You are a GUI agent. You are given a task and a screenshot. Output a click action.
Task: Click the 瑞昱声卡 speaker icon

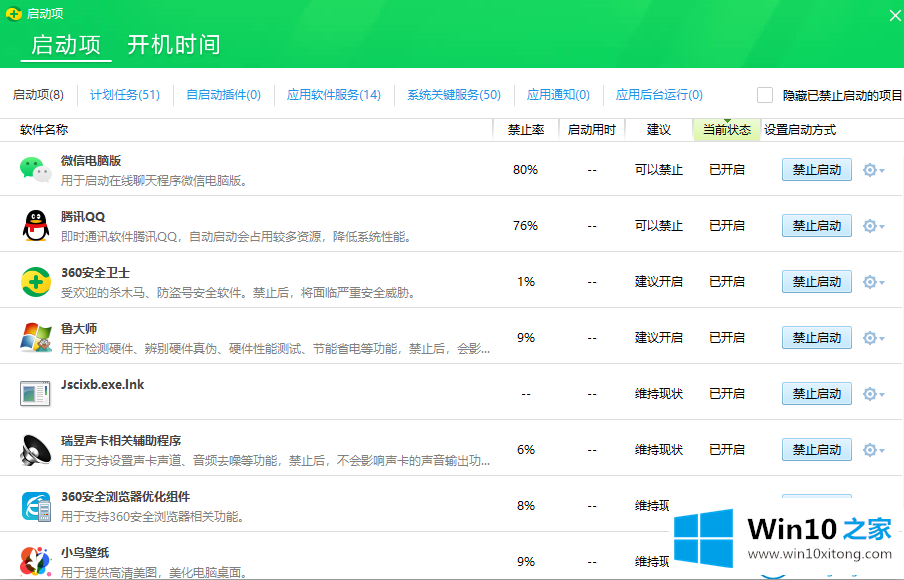coord(36,450)
